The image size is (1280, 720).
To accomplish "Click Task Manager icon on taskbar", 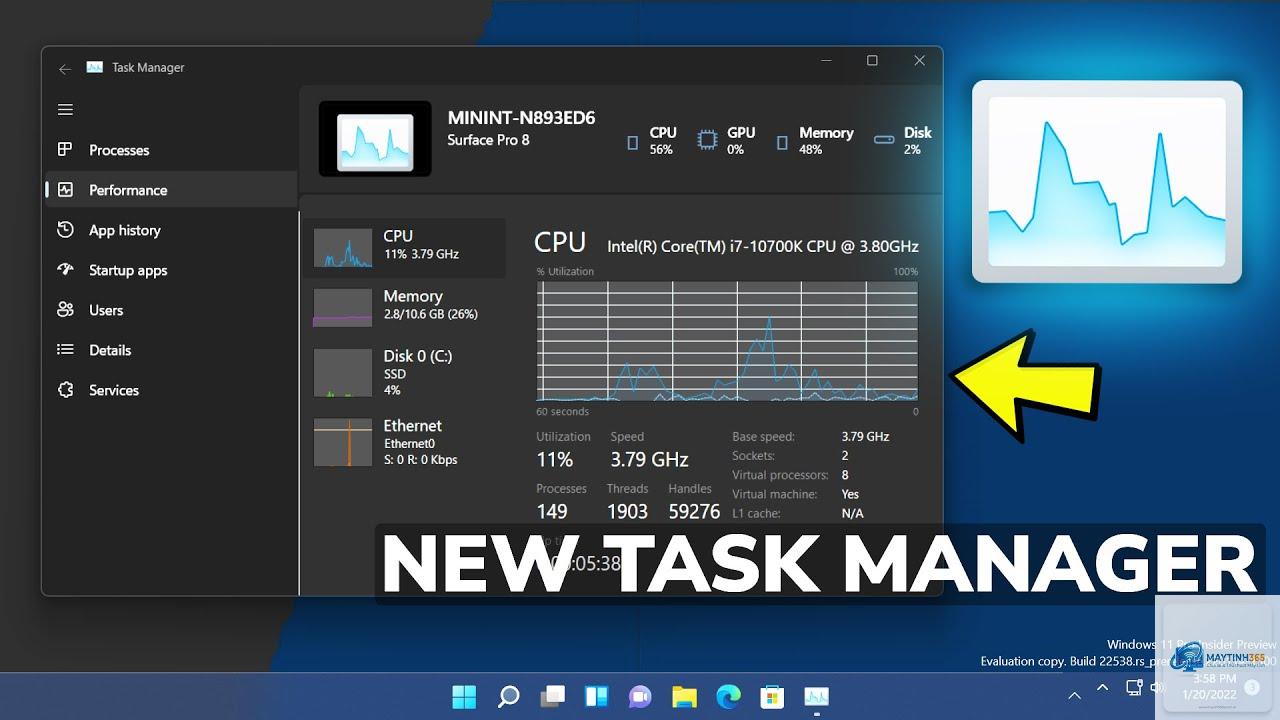I will point(816,696).
